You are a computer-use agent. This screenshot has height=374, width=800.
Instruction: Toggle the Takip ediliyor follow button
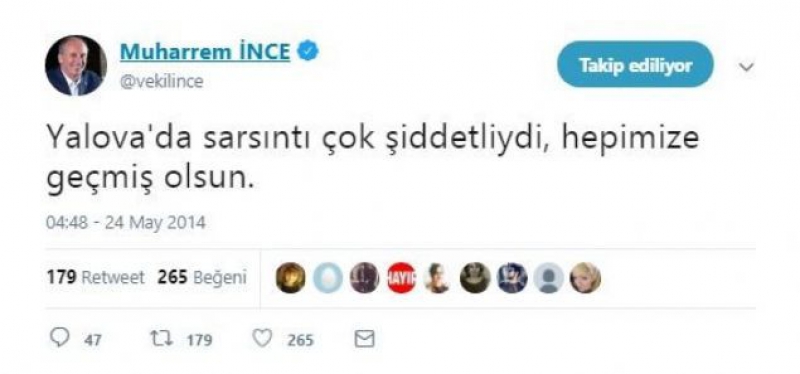coord(635,65)
